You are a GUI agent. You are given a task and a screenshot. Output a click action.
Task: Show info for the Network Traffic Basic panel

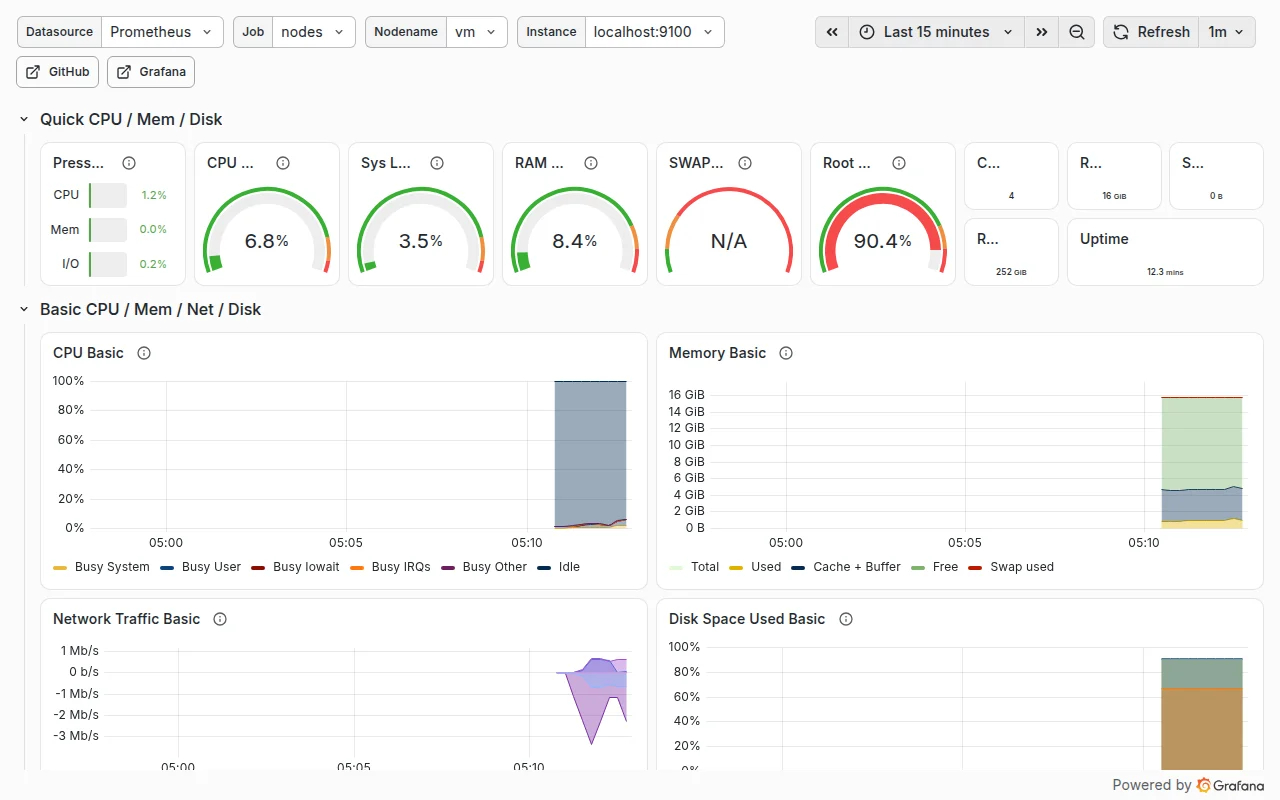(x=220, y=619)
